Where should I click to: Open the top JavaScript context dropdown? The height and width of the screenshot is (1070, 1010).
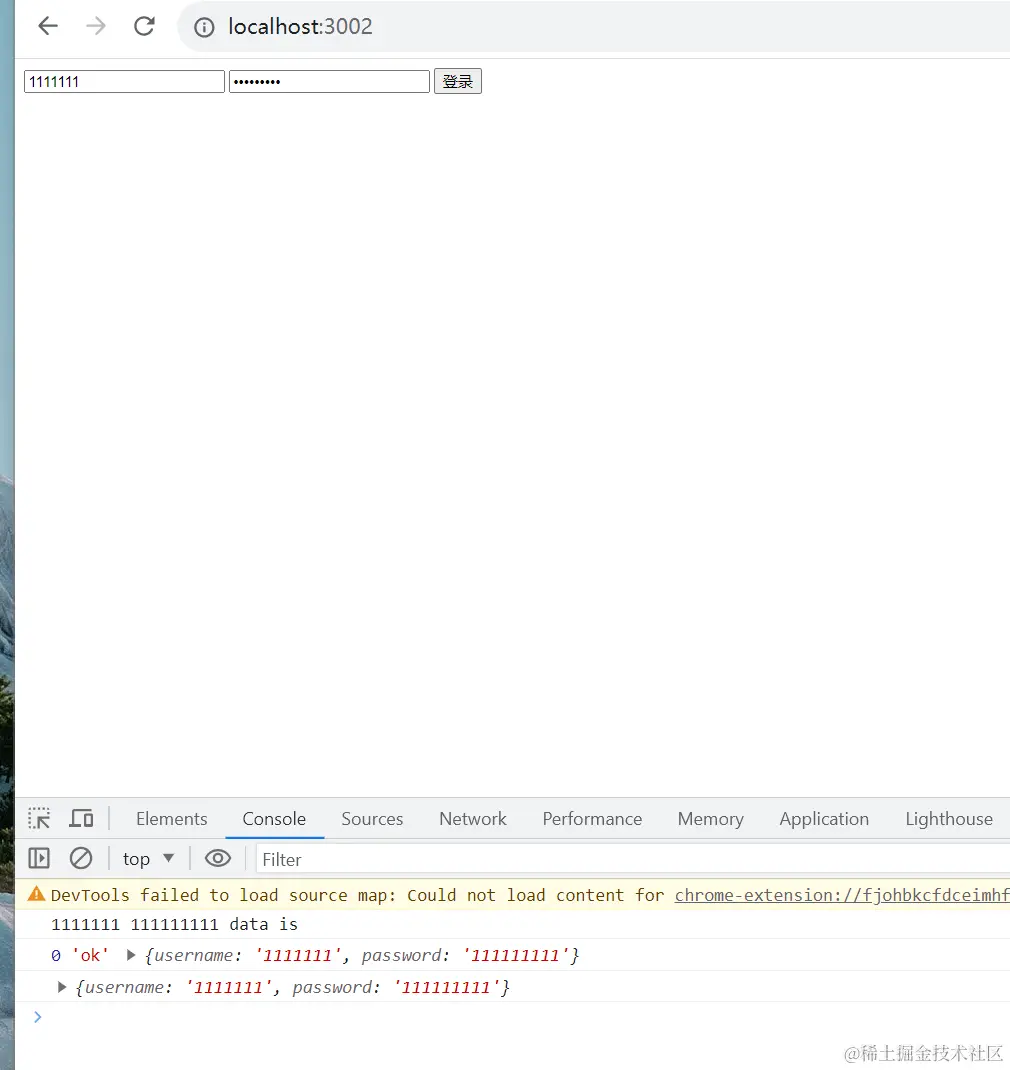coord(148,858)
